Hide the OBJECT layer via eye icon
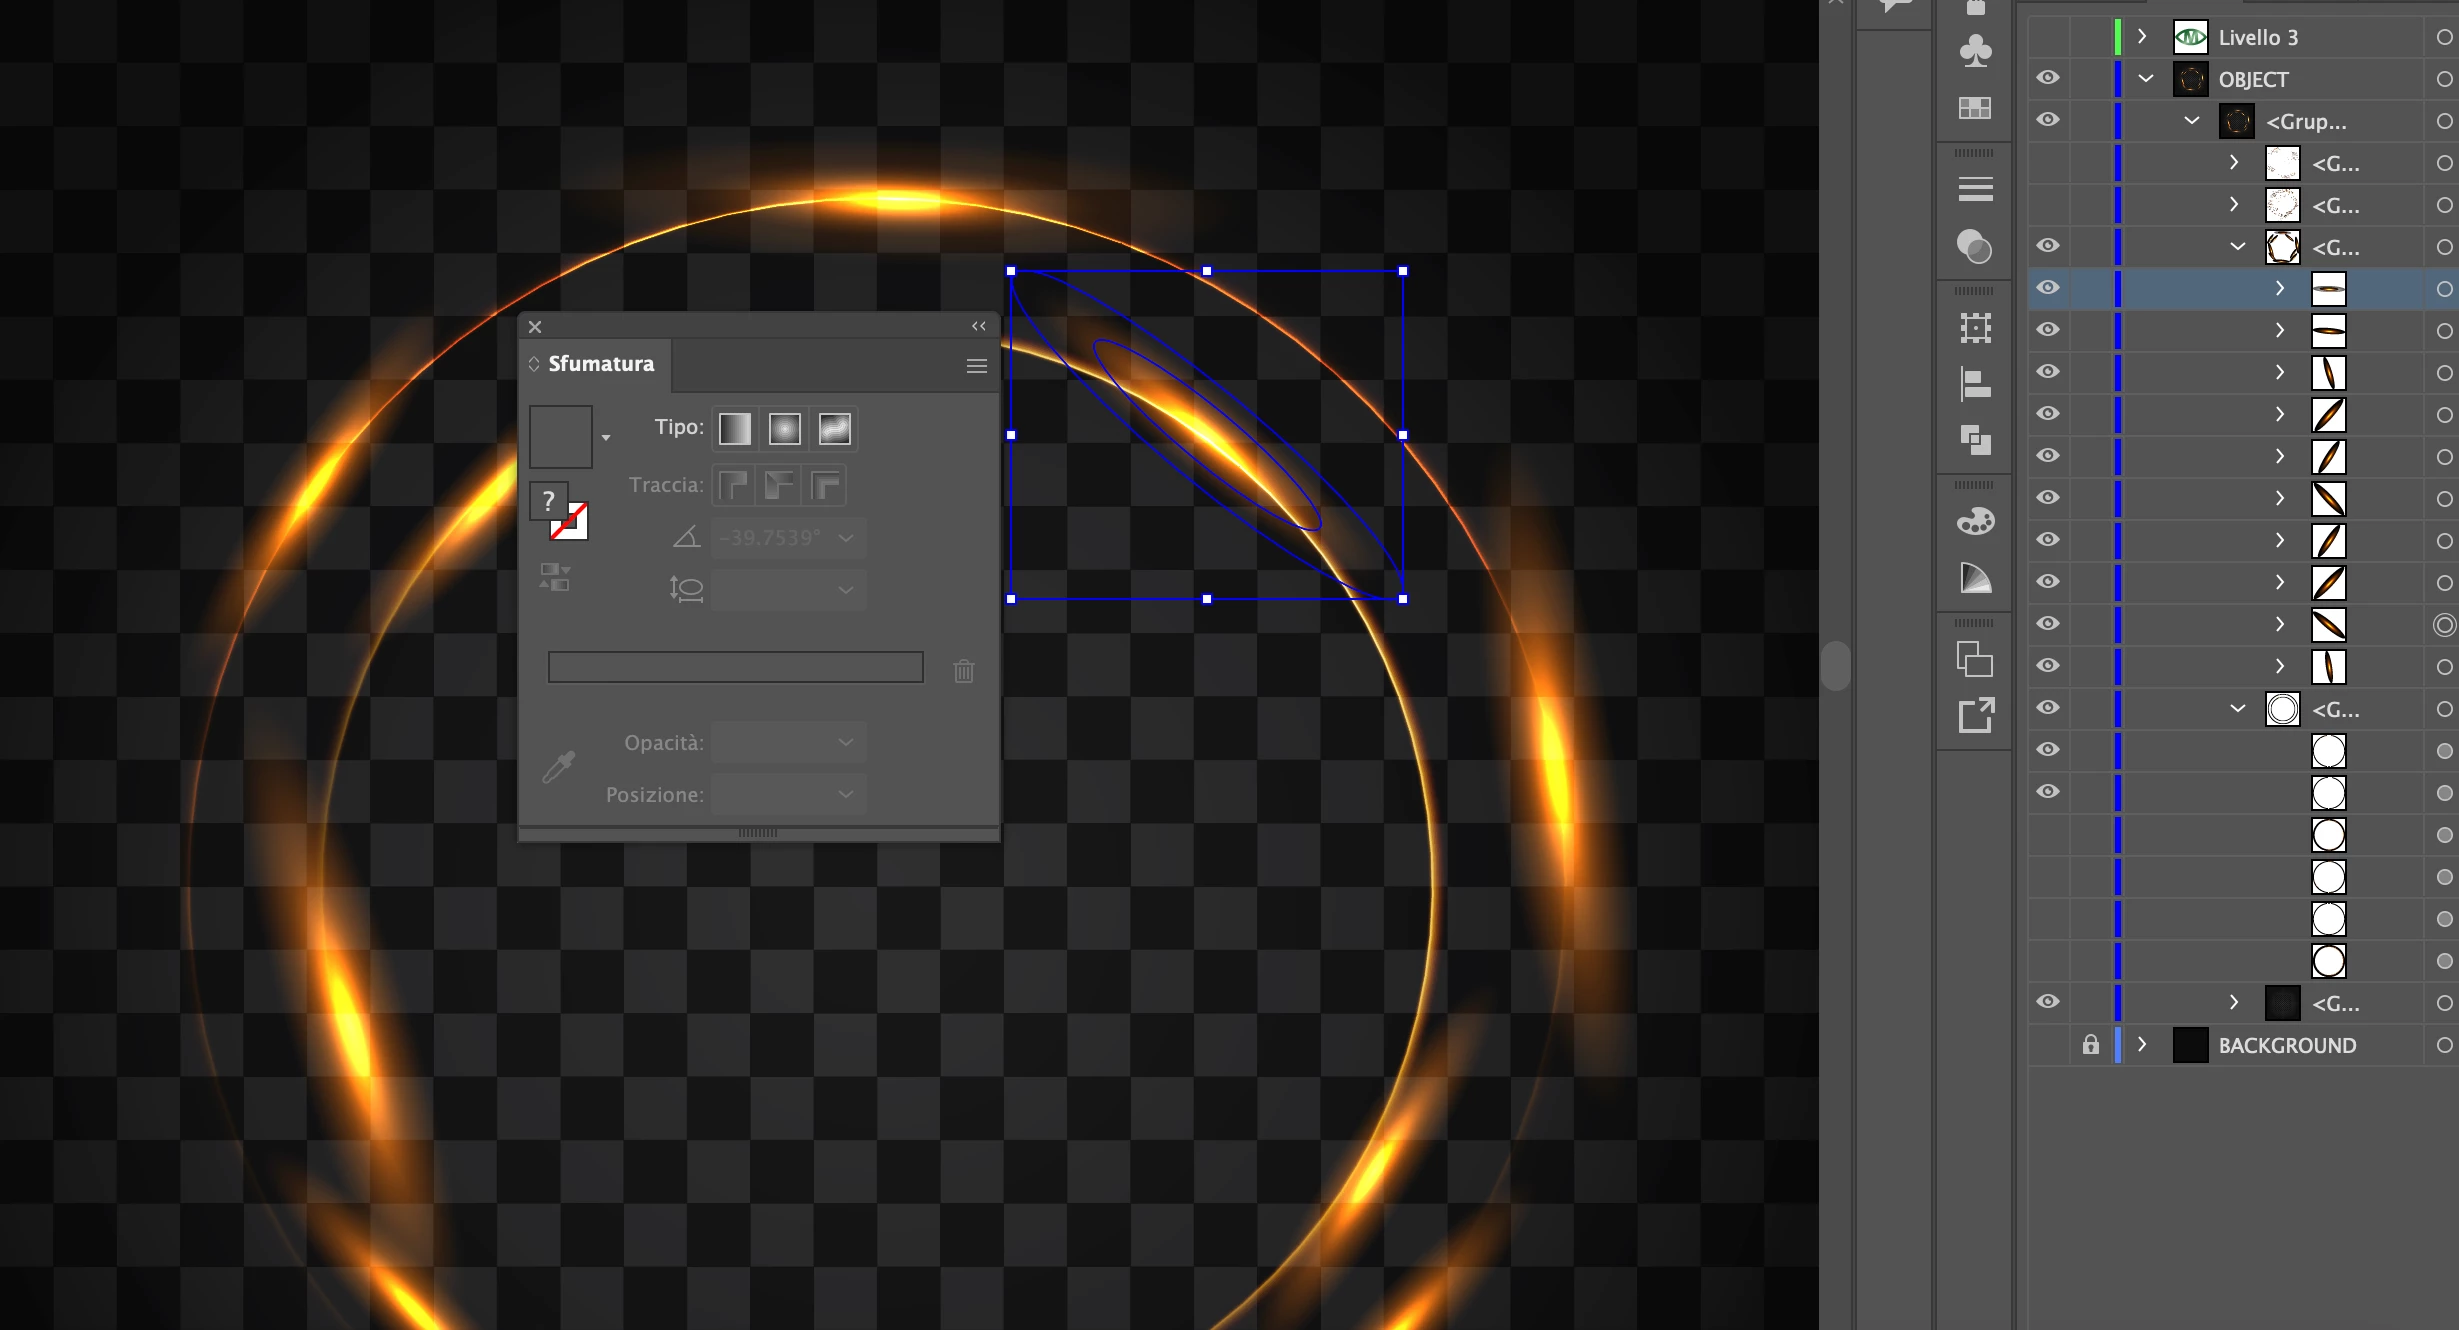2459x1330 pixels. click(2048, 78)
